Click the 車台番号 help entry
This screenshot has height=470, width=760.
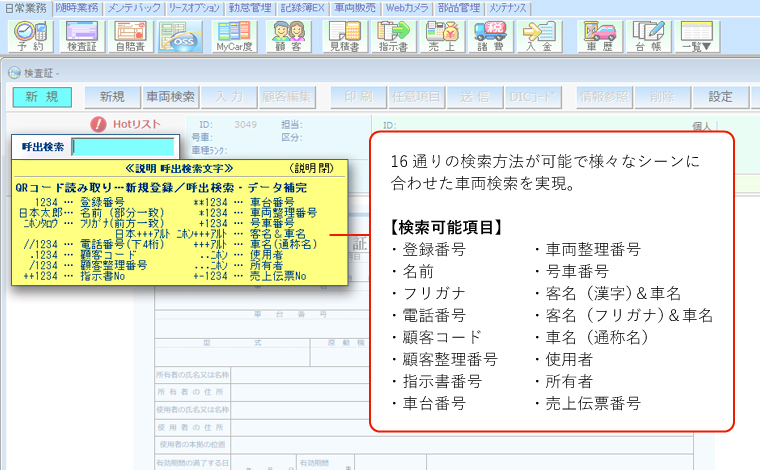coord(272,202)
